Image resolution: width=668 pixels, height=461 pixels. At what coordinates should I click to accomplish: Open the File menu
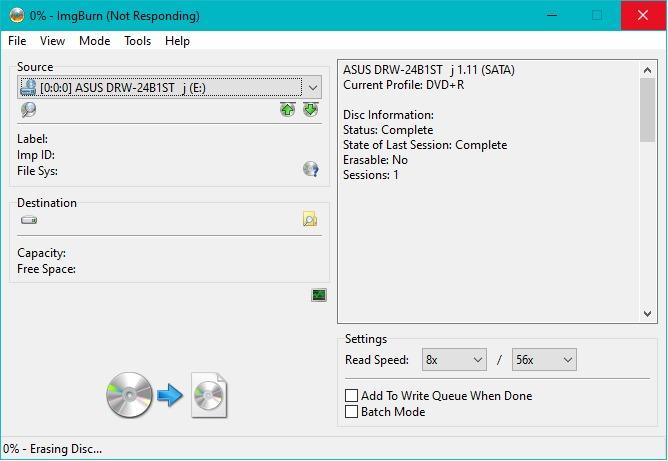point(17,41)
